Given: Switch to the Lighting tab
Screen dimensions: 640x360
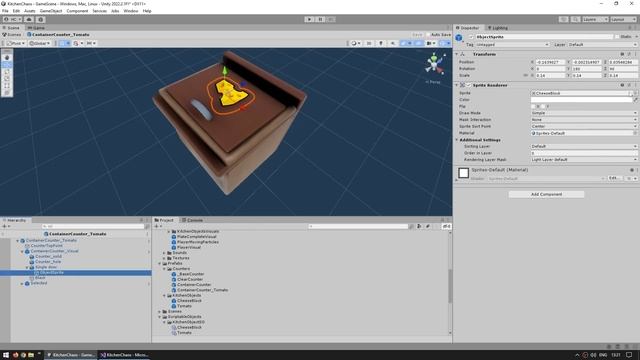Looking at the screenshot, I should tap(498, 28).
